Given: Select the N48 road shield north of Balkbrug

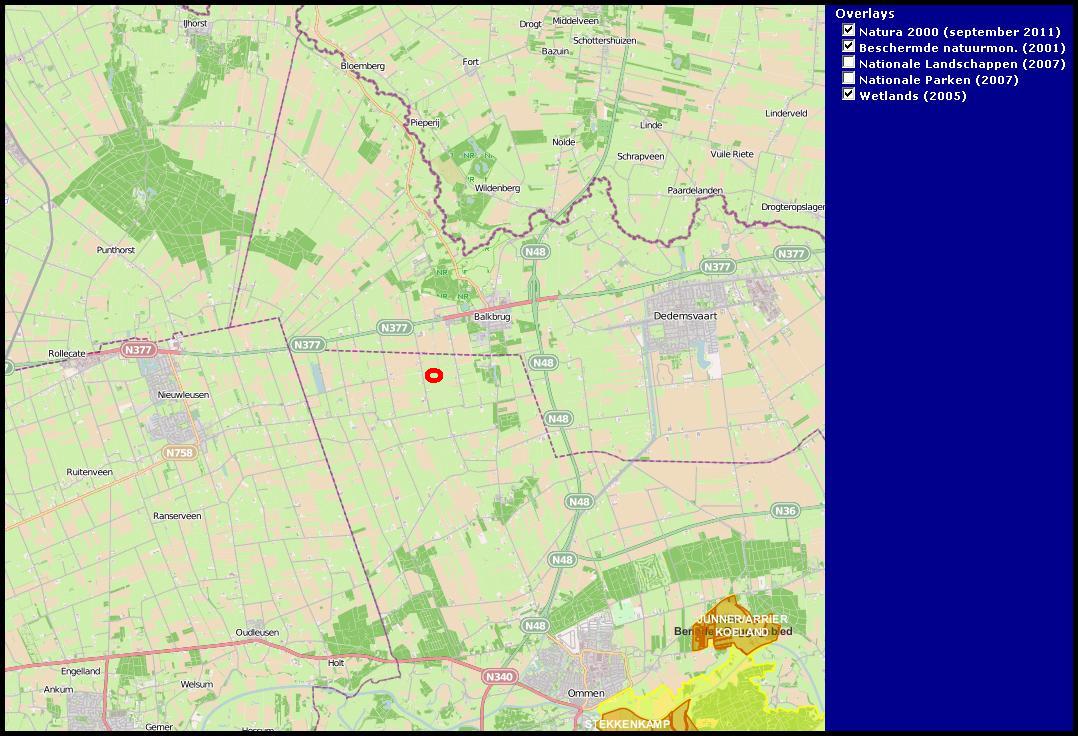Looking at the screenshot, I should [x=535, y=252].
